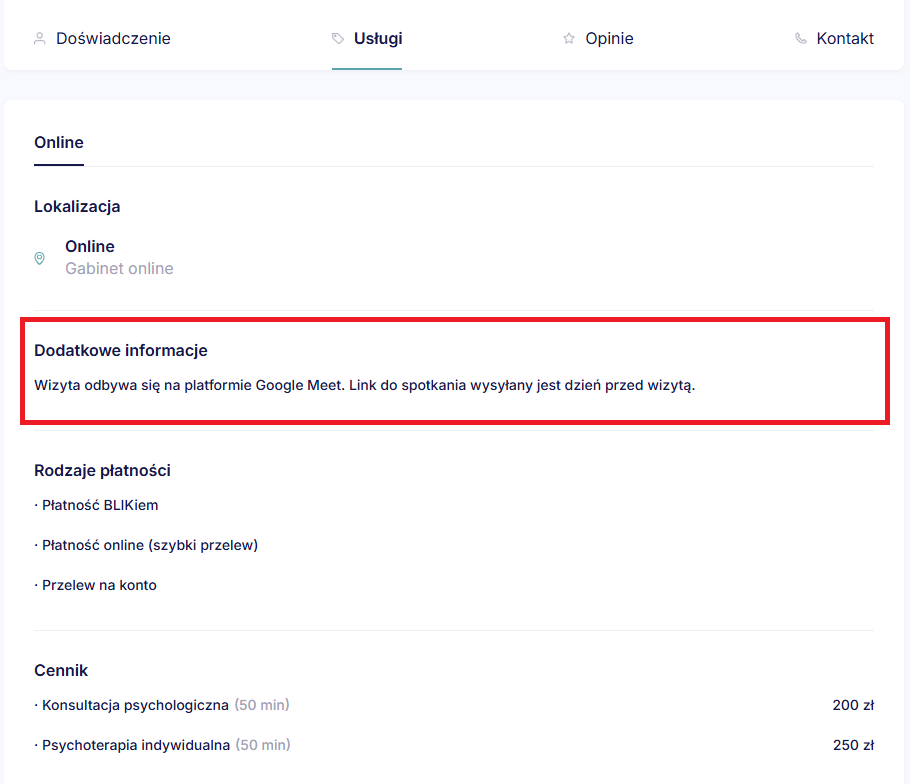Click Konsultacja psychologiczna in the price list
The width and height of the screenshot is (910, 784).
pos(135,705)
